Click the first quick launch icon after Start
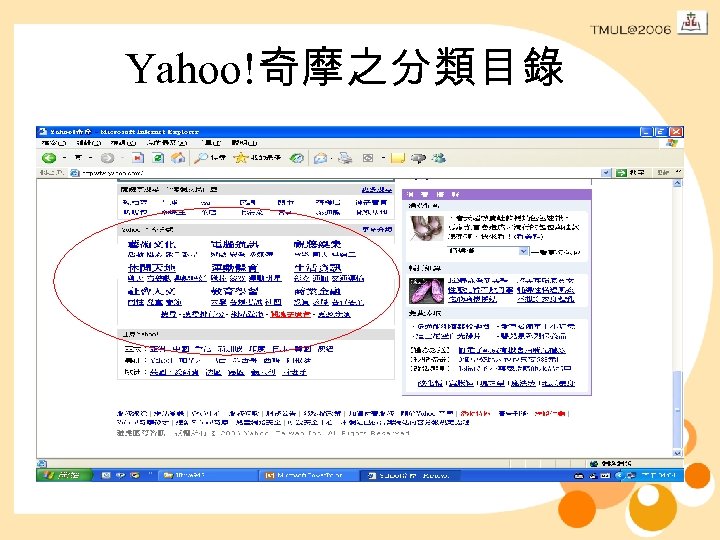 [x=106, y=475]
